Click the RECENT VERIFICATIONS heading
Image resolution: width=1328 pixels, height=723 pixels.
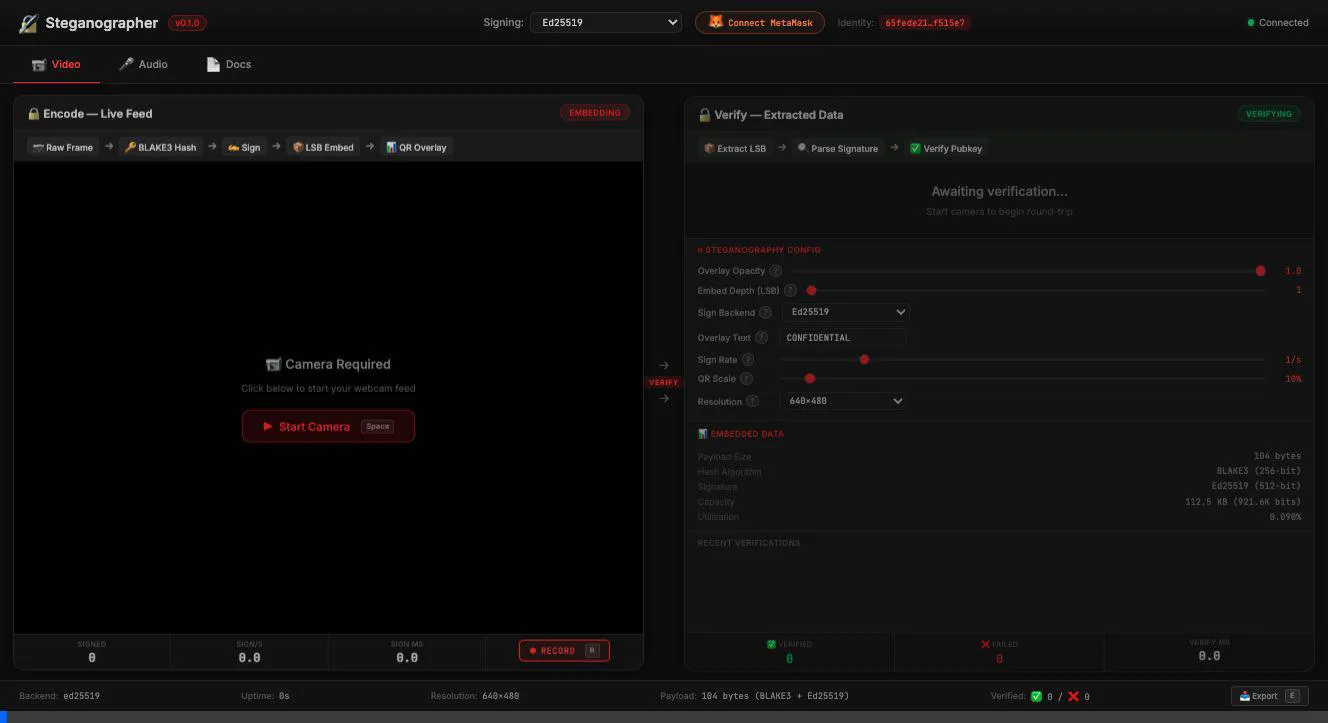pos(749,543)
